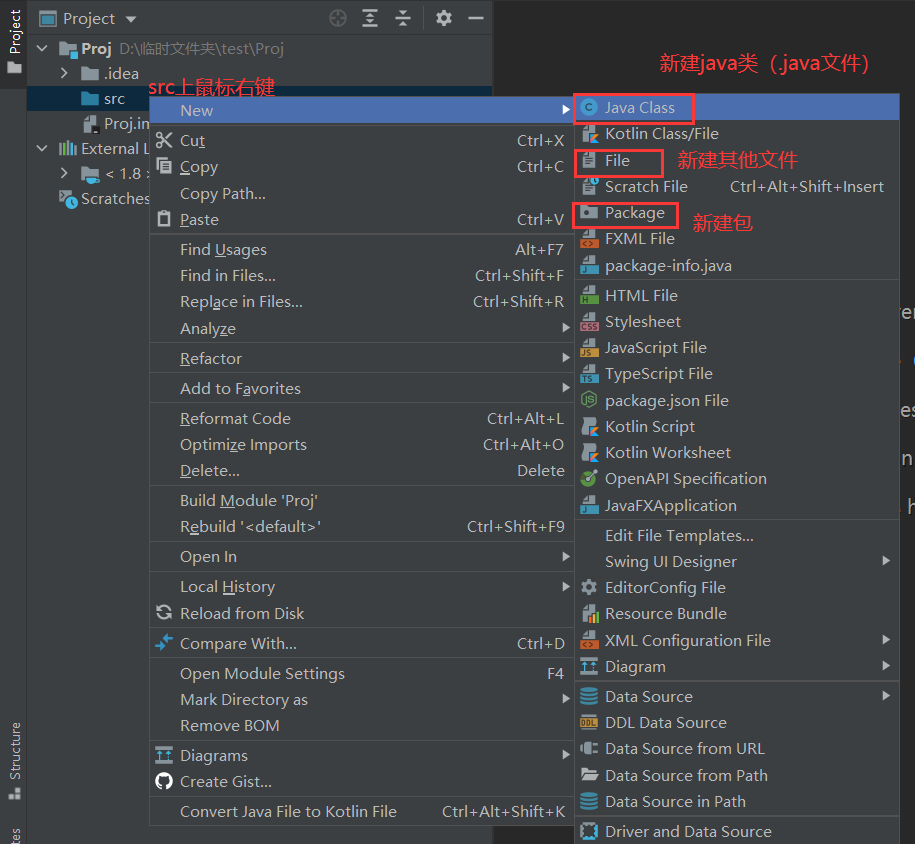Click the Scratch File icon
This screenshot has height=844, width=915.
pos(589,186)
